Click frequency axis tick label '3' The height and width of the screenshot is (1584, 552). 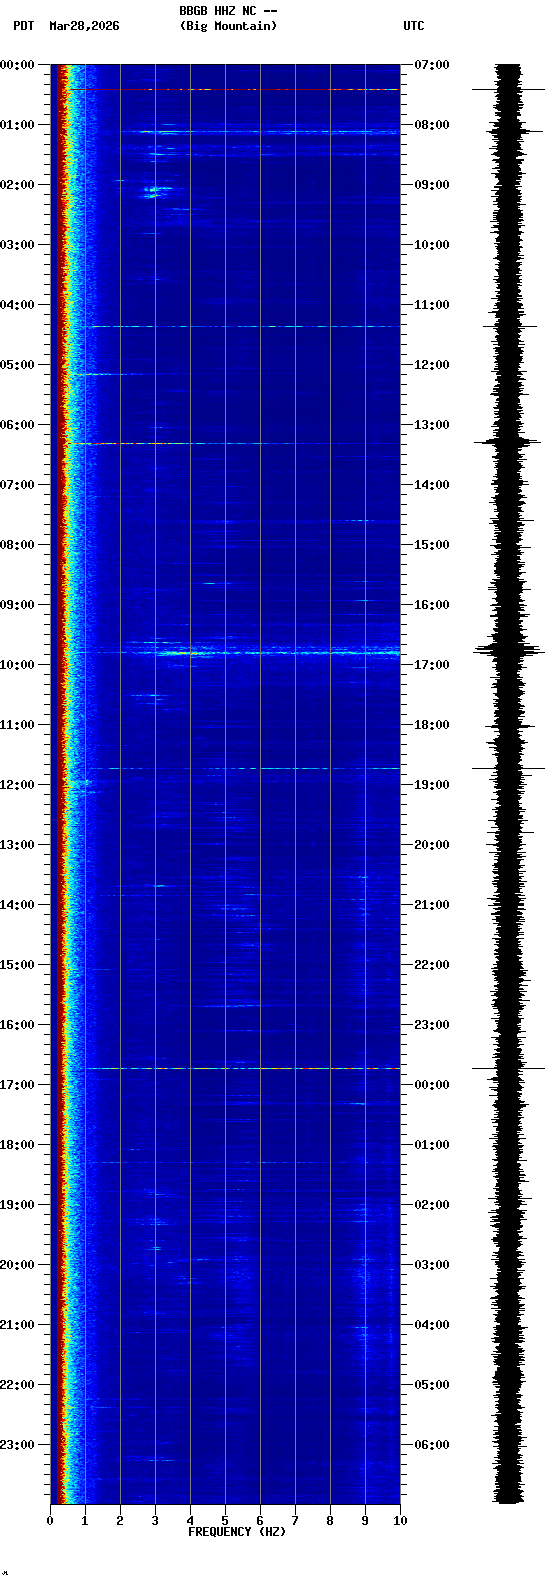[155, 1521]
